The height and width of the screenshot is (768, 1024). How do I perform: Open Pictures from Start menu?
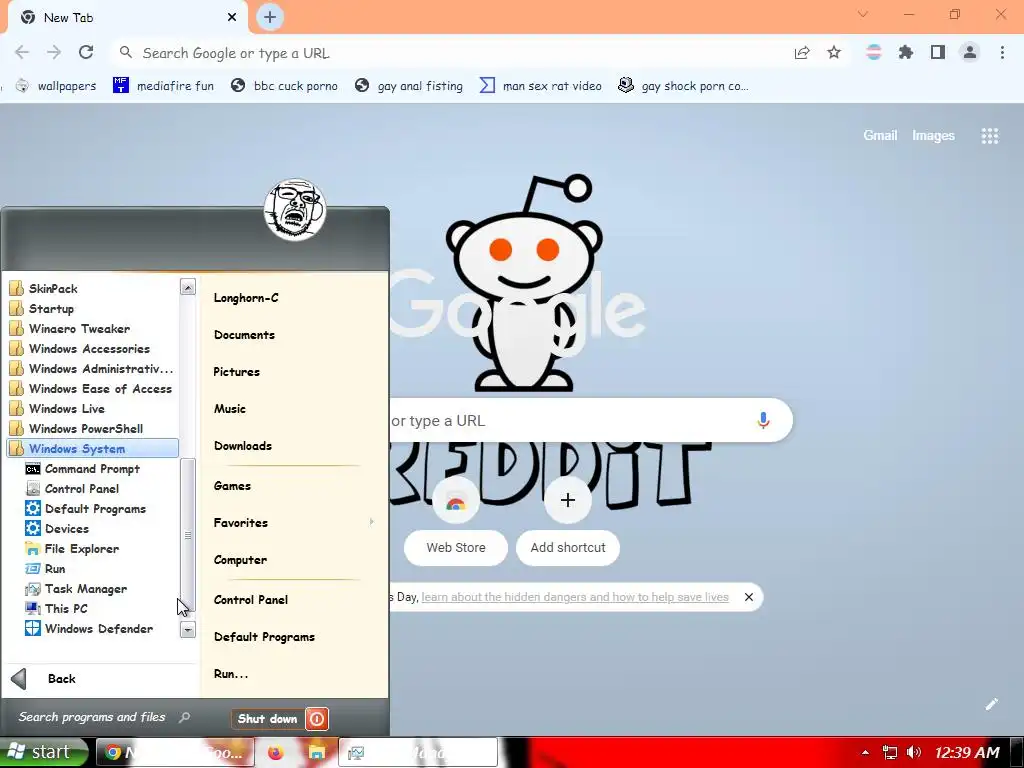coord(236,372)
